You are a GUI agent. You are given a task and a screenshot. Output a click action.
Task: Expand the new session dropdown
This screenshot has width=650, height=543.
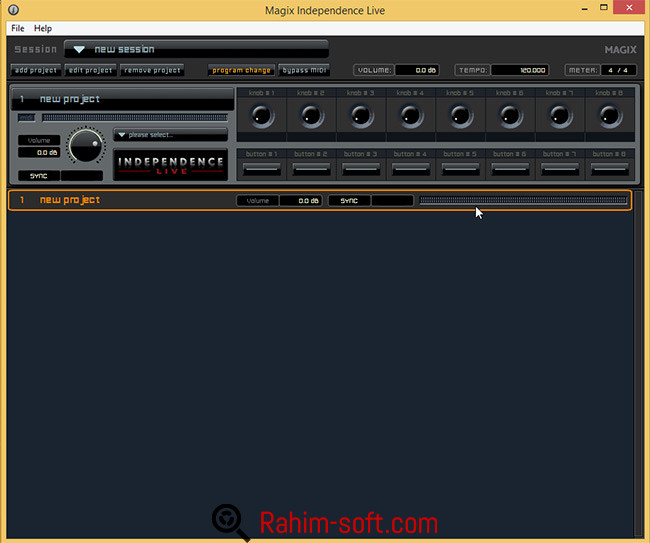click(x=196, y=49)
